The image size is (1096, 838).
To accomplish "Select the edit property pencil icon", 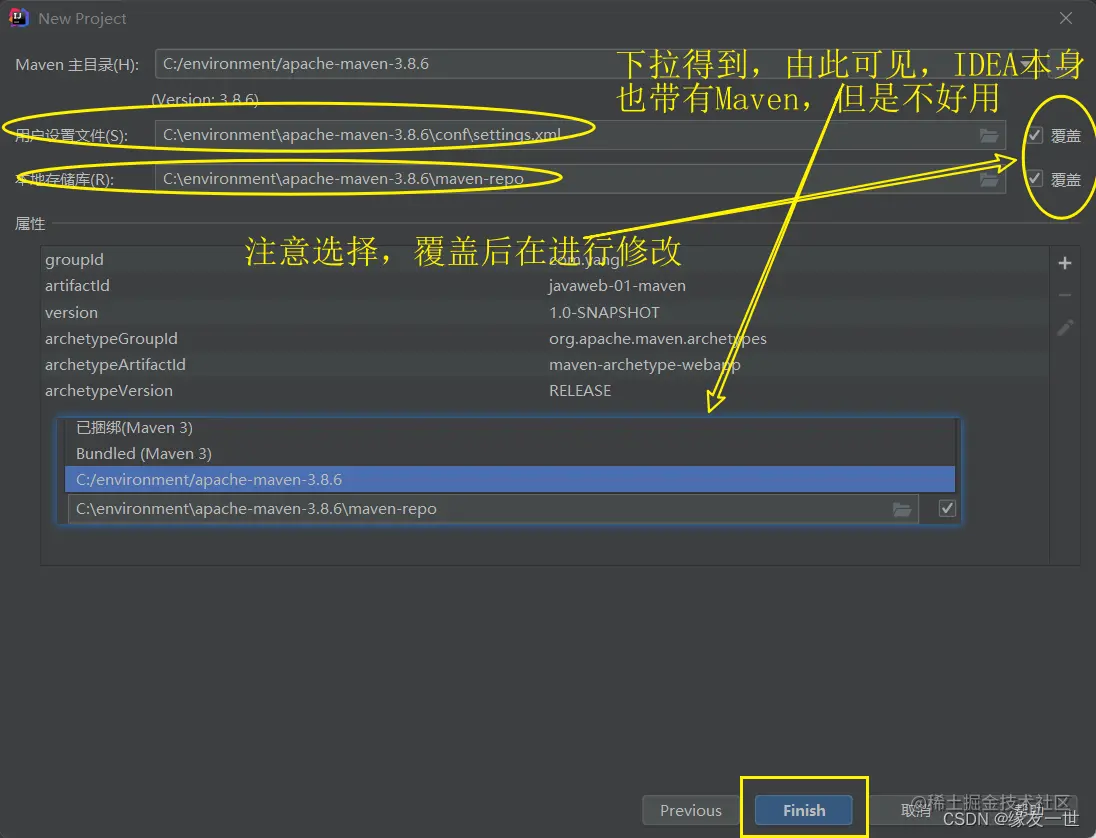I will pyautogui.click(x=1065, y=327).
